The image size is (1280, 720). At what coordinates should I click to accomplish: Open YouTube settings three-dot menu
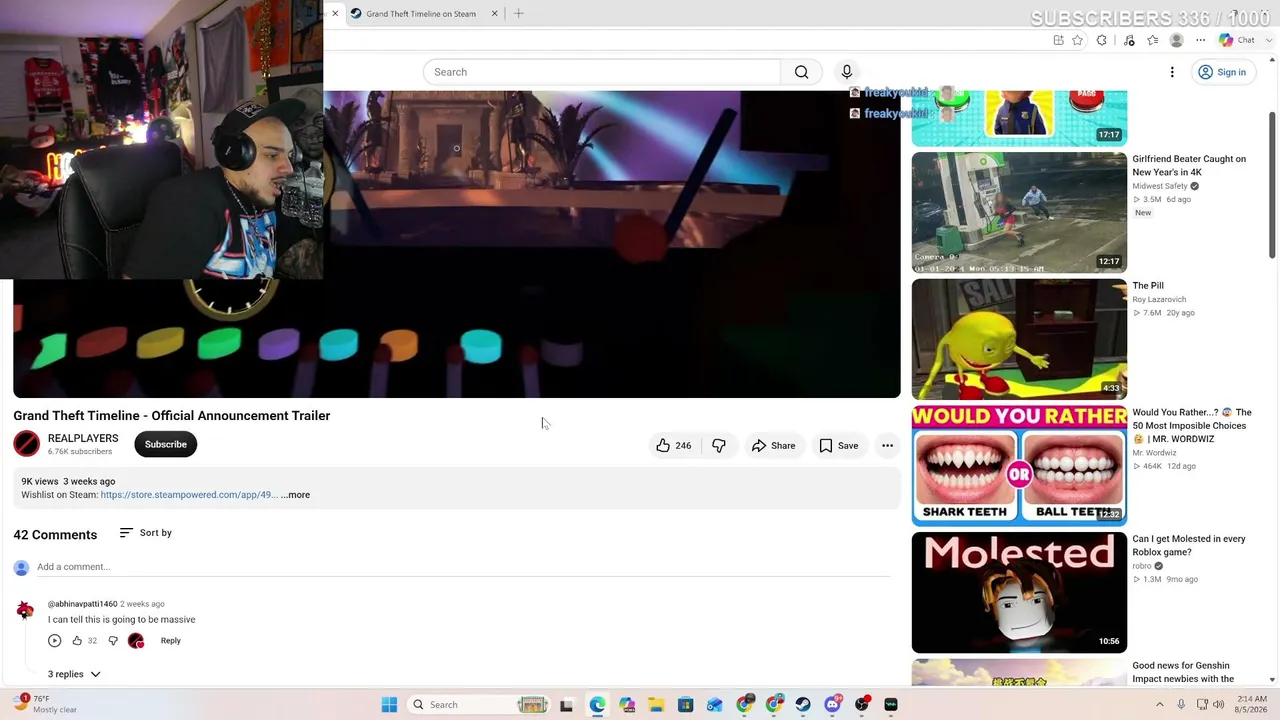pyautogui.click(x=1172, y=72)
